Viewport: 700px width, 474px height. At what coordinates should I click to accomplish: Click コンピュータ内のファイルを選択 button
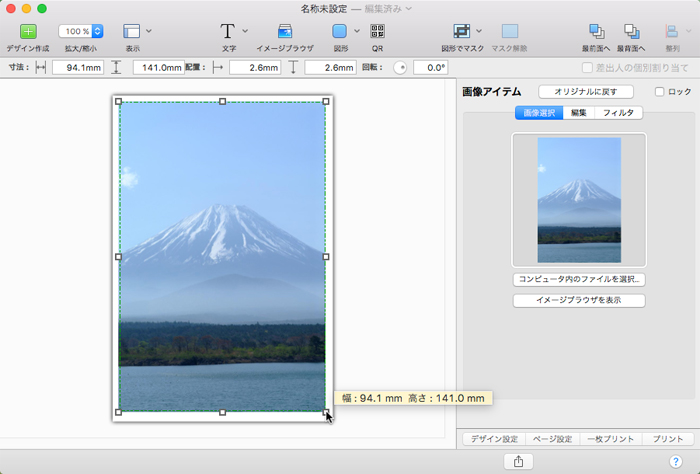579,280
